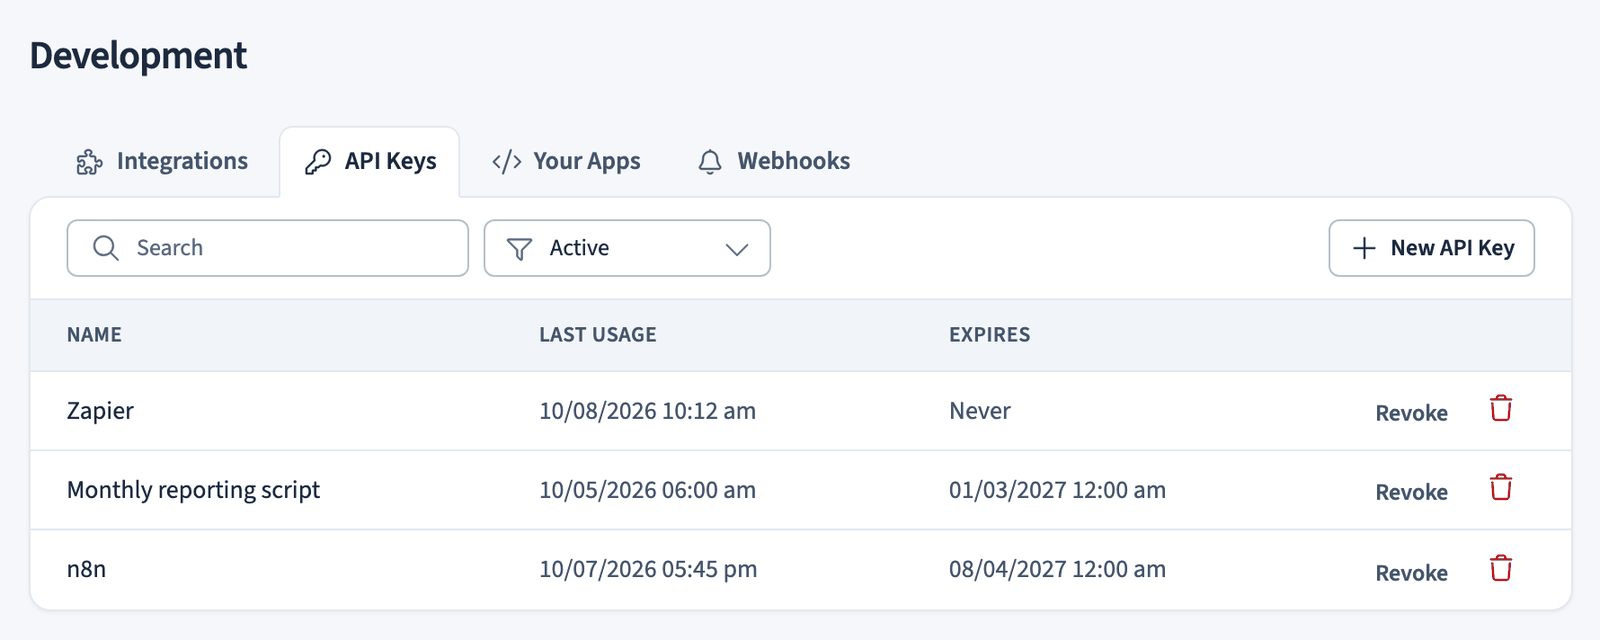Click the LAST USAGE column header
The width and height of the screenshot is (1600, 640).
click(x=598, y=335)
